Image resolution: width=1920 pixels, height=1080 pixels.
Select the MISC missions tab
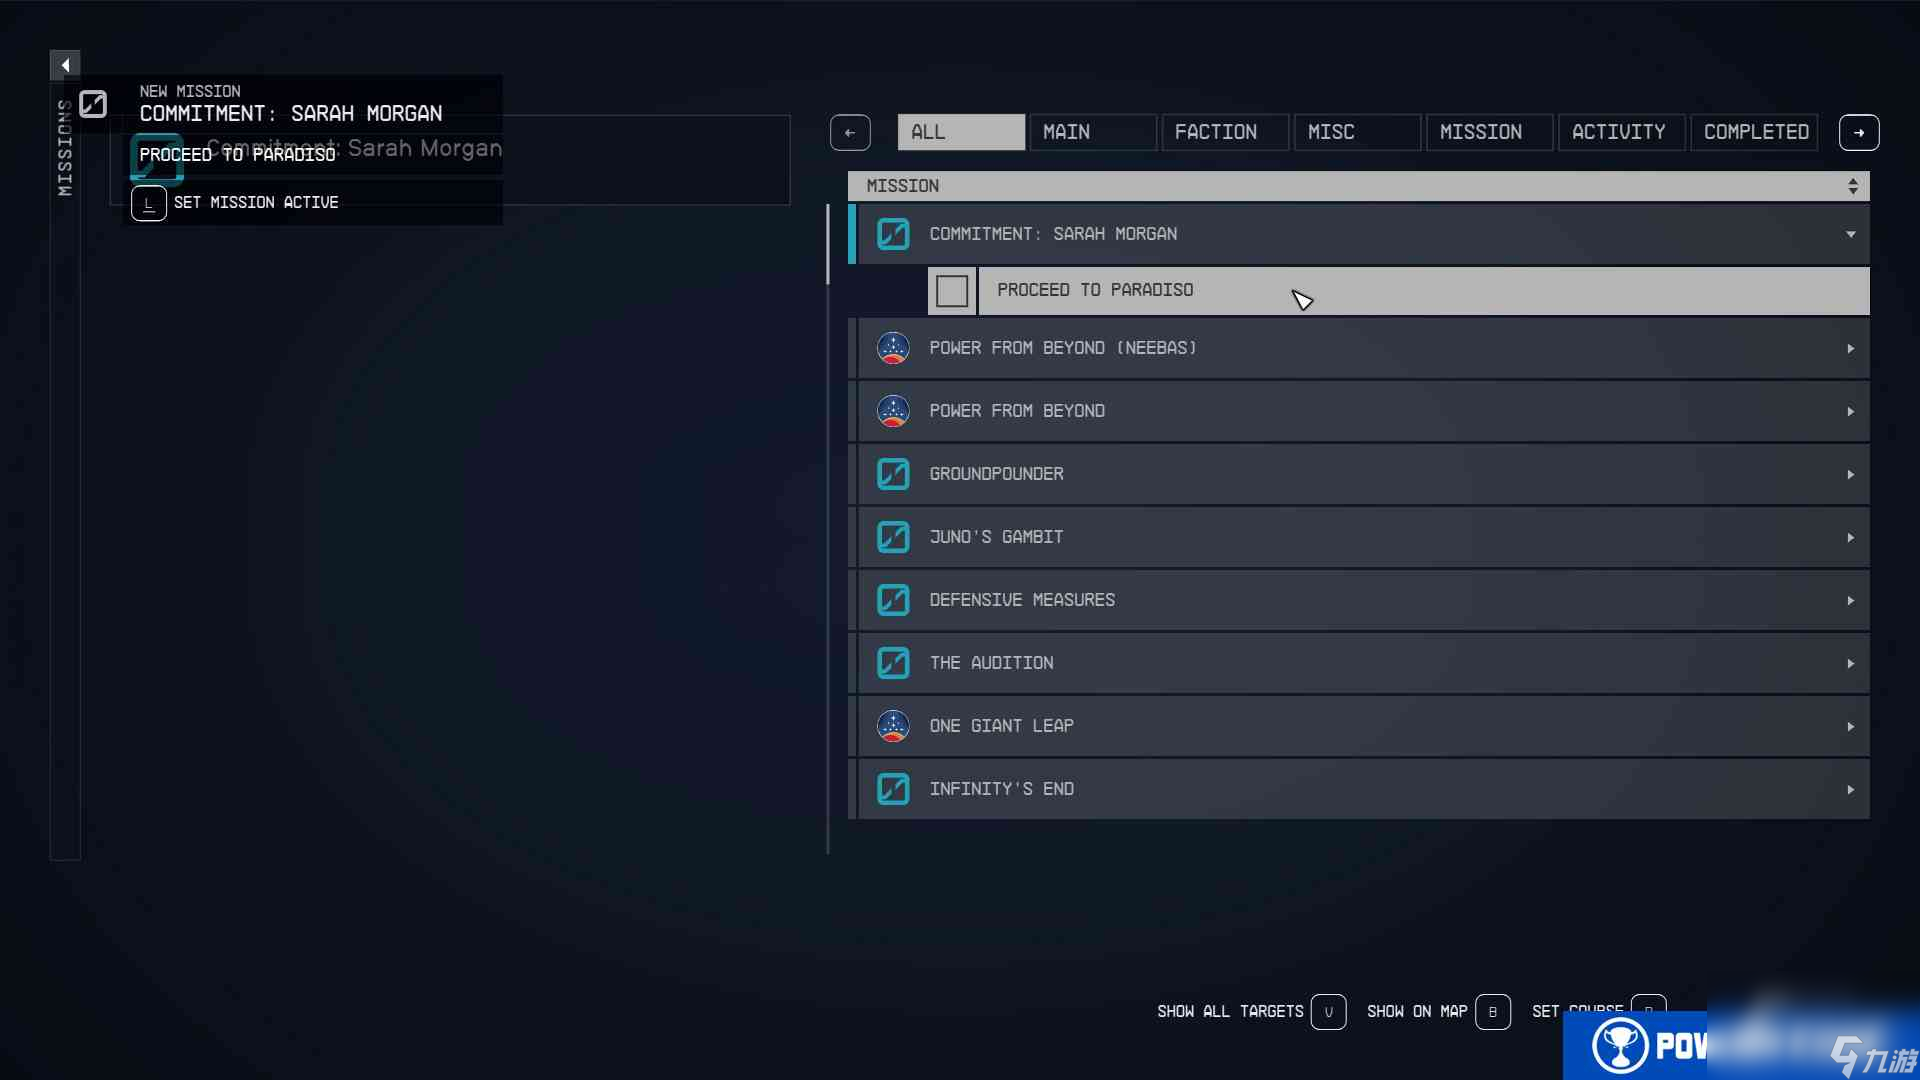tap(1331, 132)
